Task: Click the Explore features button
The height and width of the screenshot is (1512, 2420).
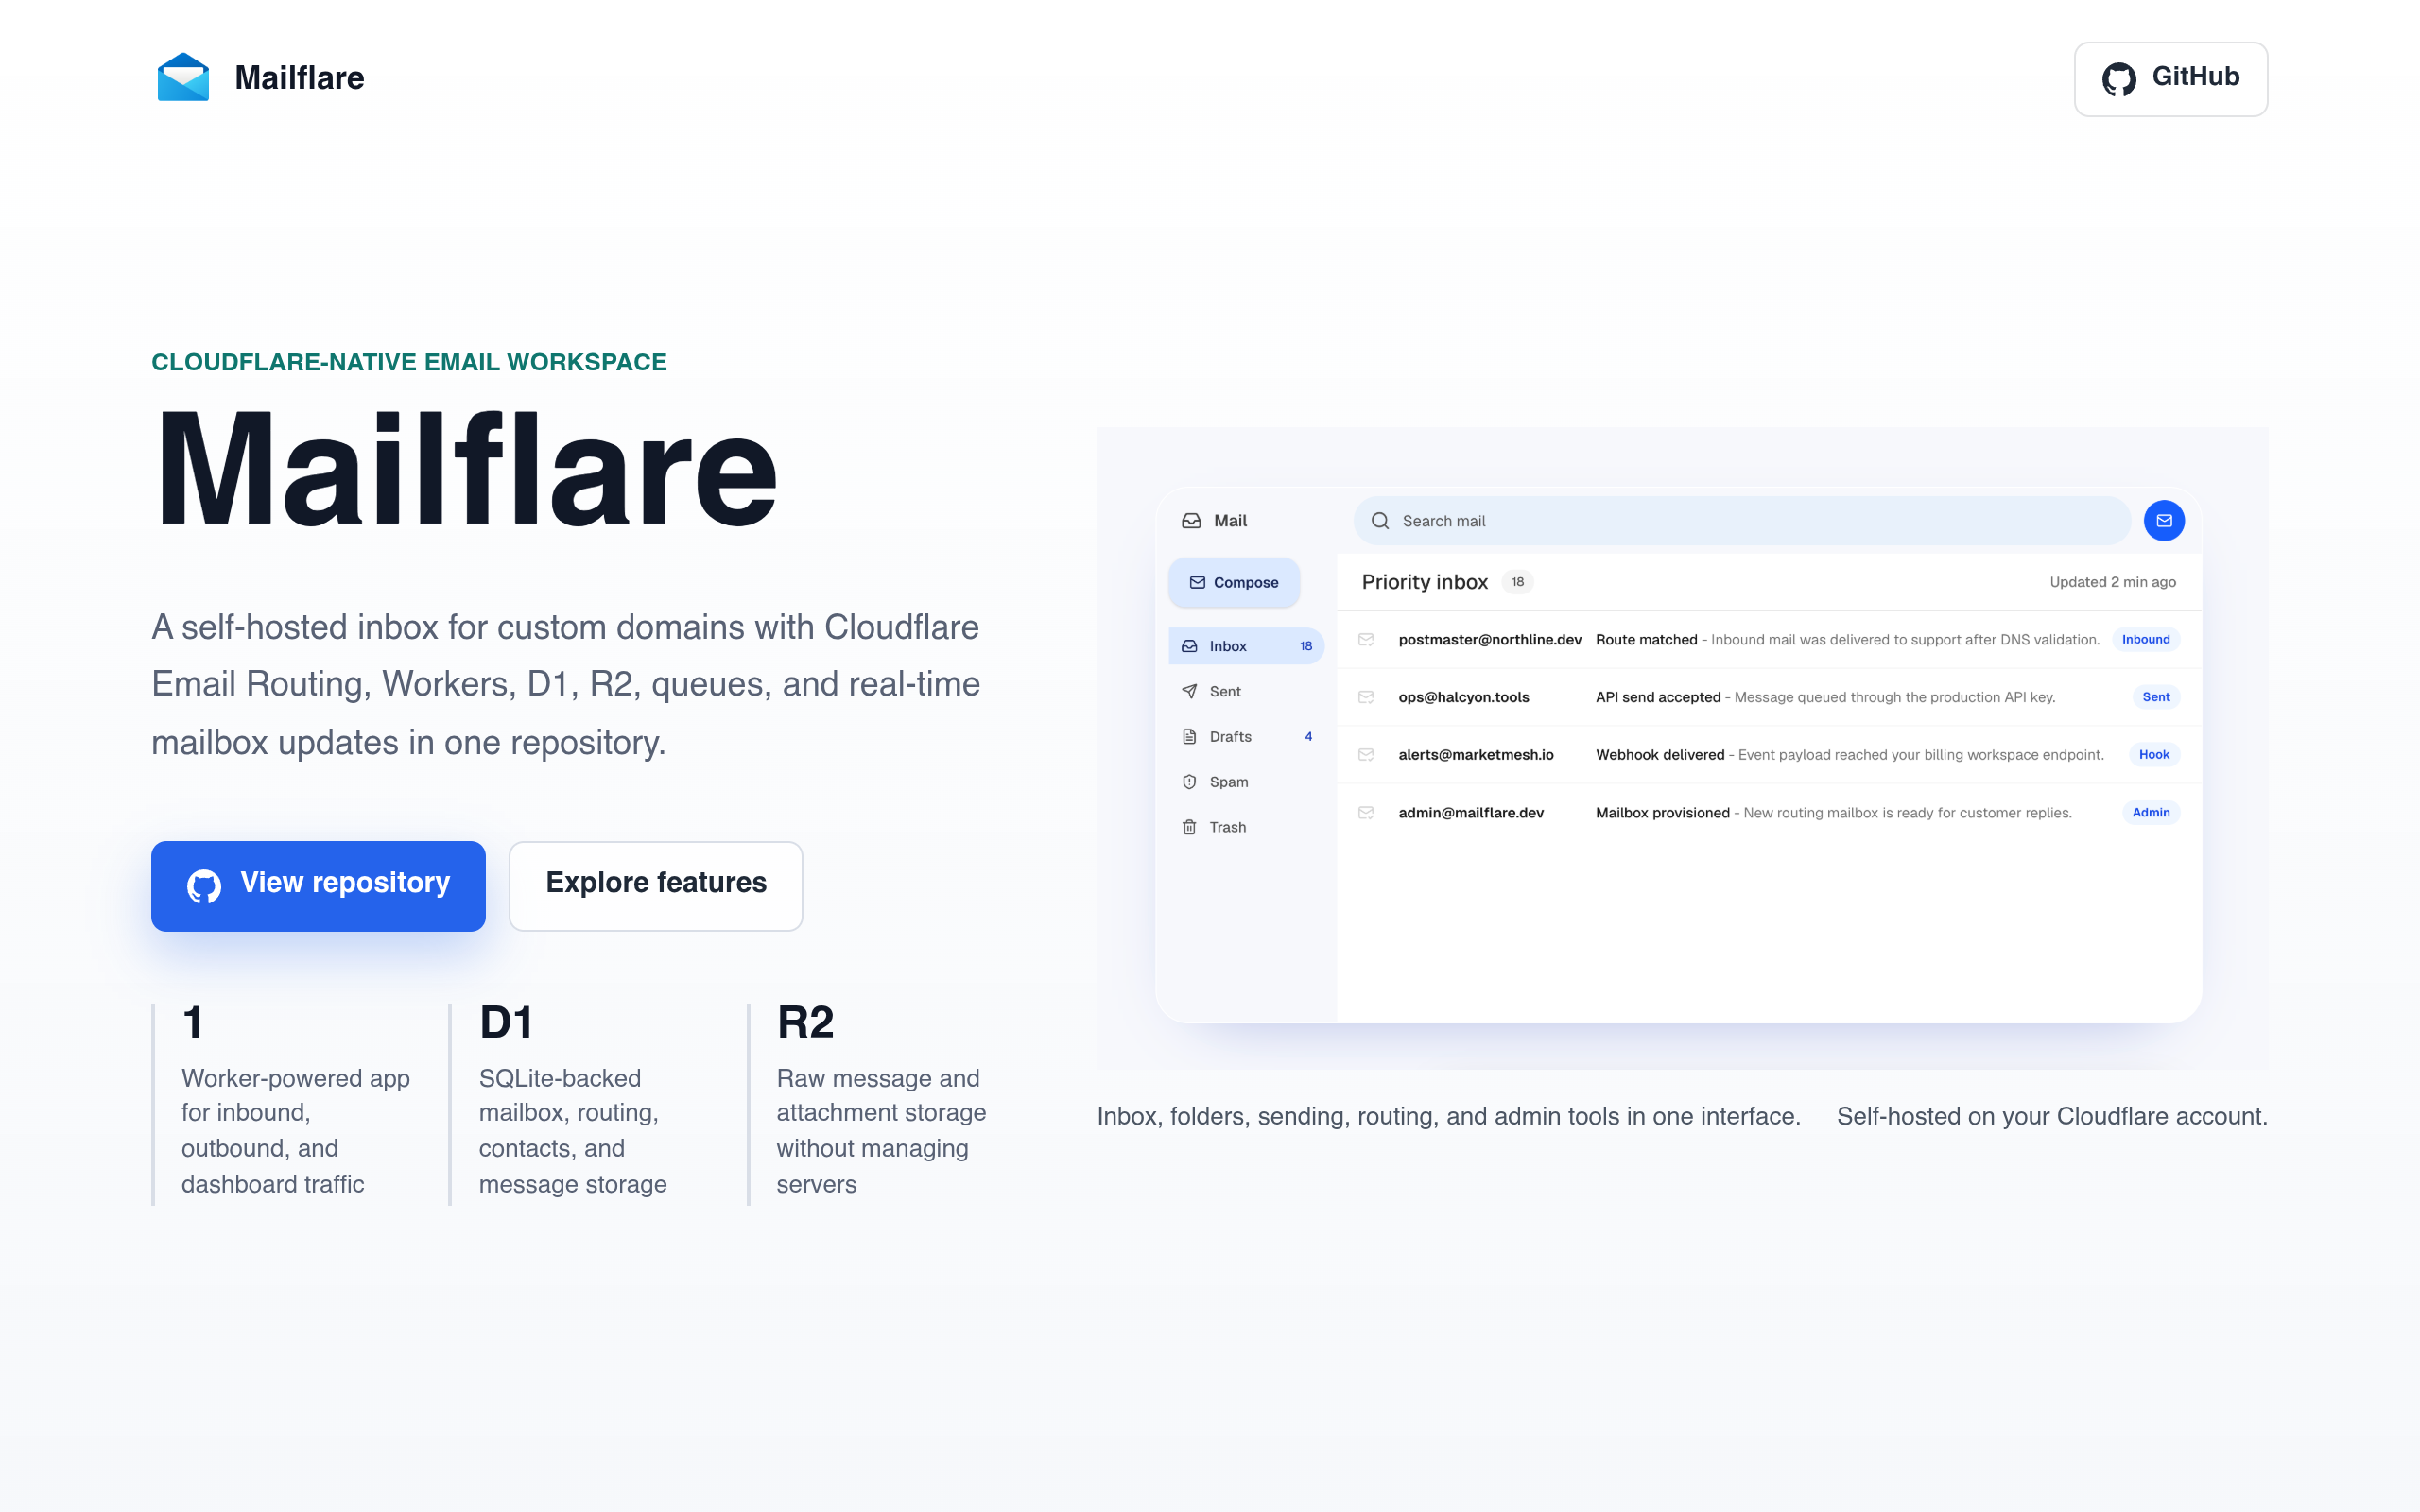Action: coord(656,885)
